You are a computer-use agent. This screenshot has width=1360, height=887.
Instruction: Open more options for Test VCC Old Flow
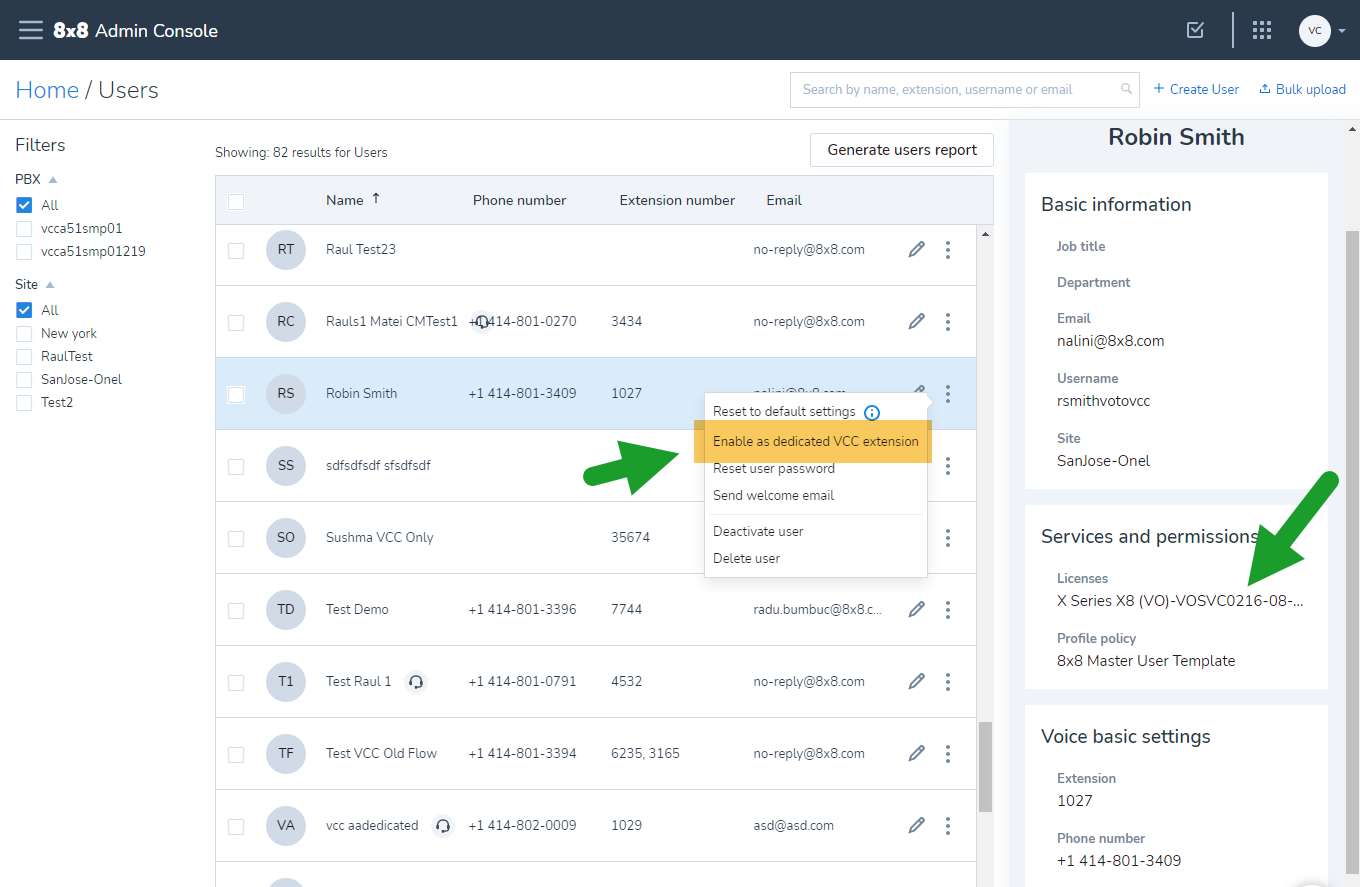(x=948, y=753)
